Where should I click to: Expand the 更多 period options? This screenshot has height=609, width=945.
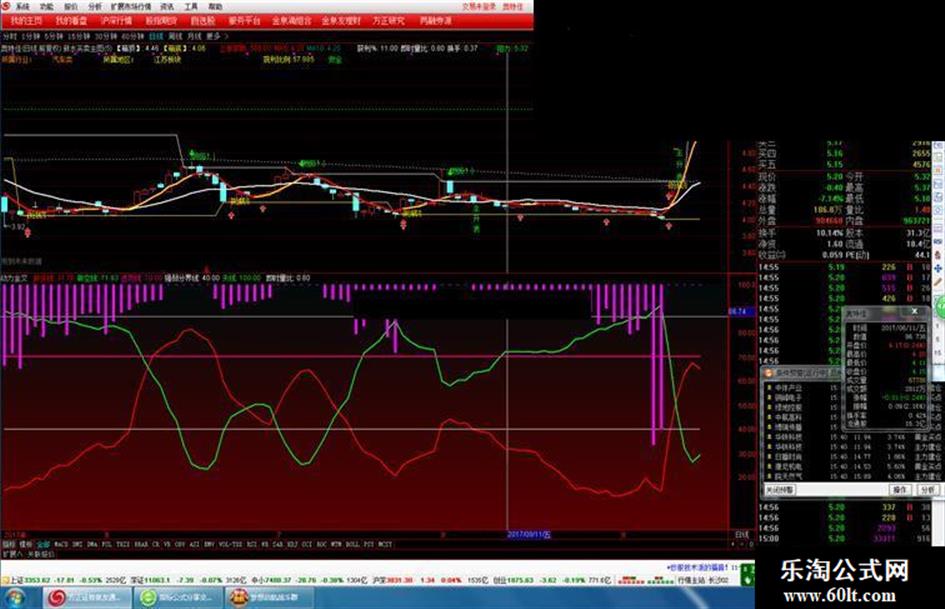pos(214,36)
